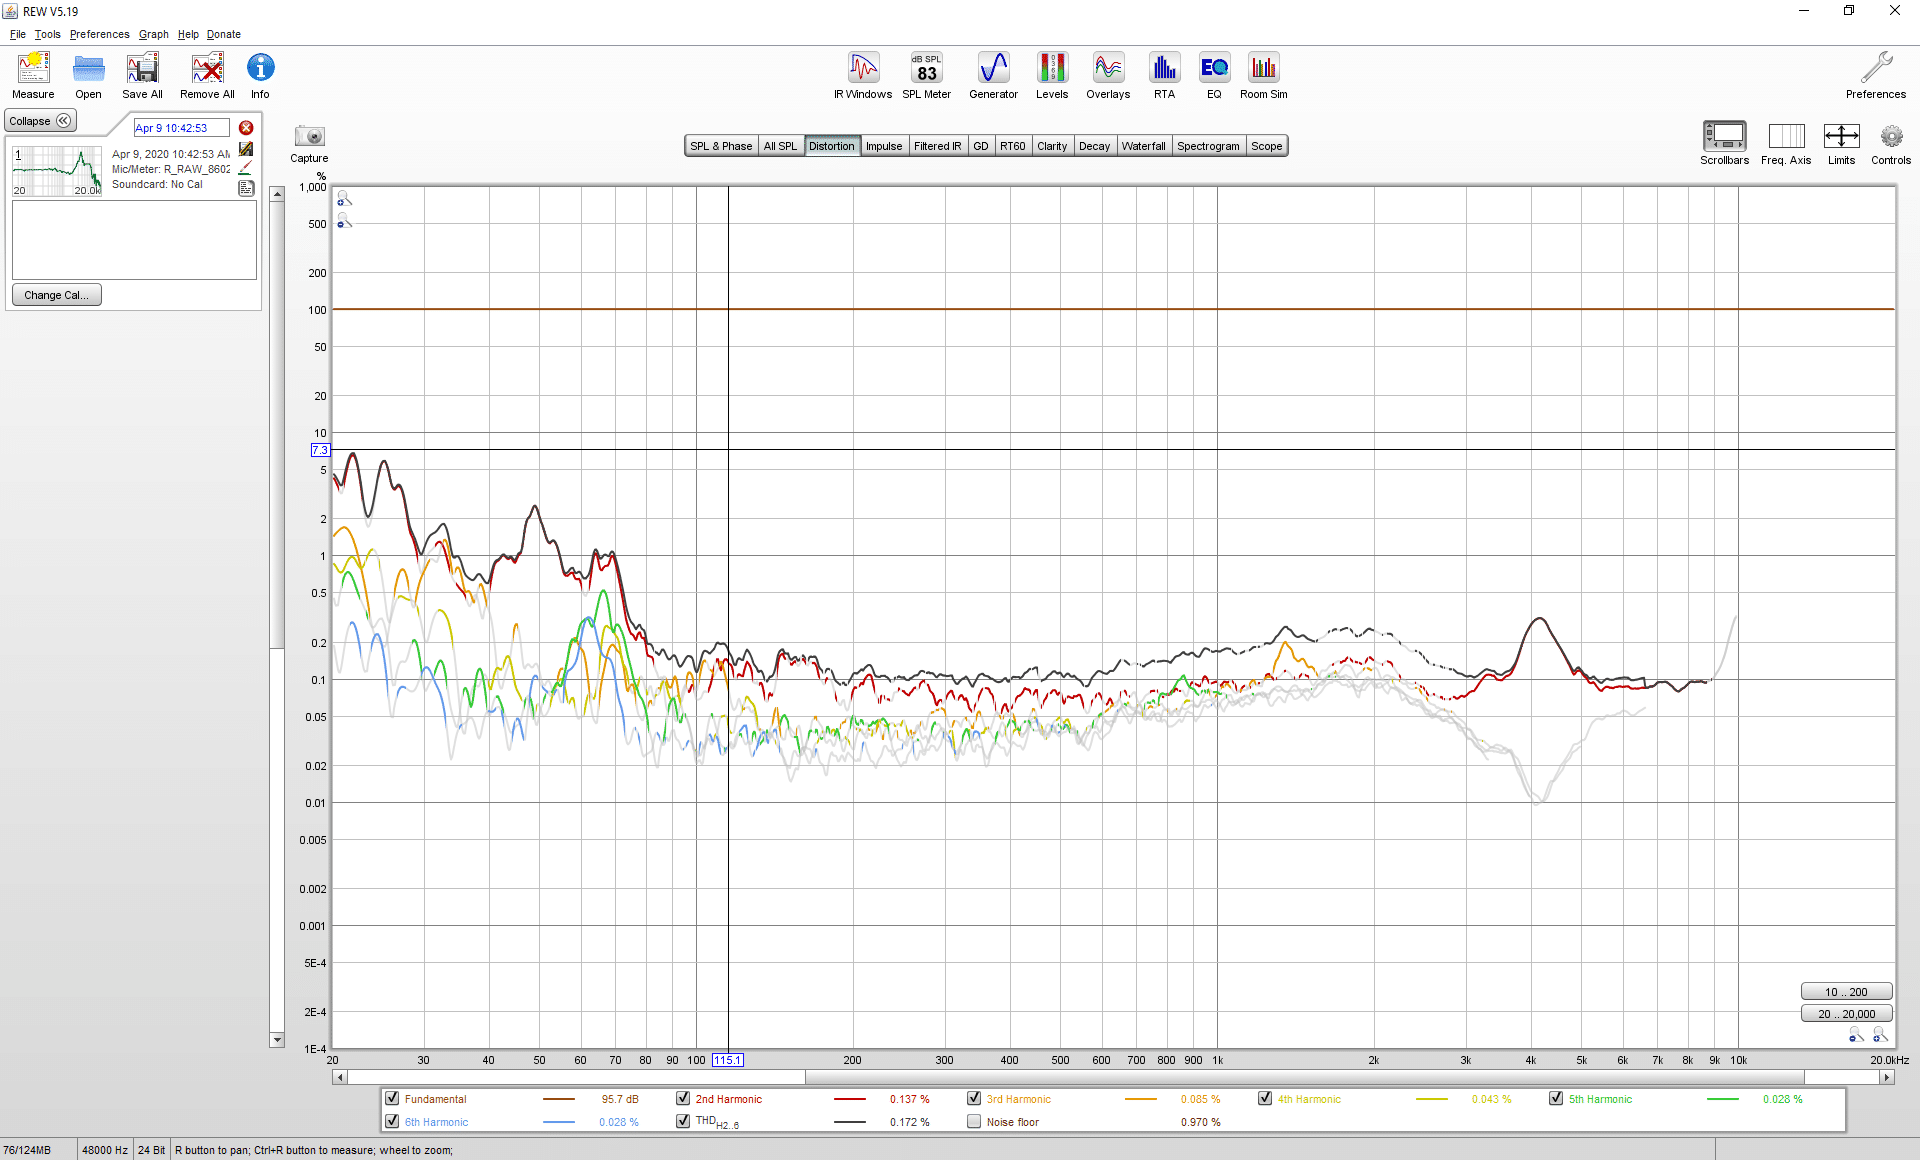Uncheck the Fundamental trace checkbox
The image size is (1920, 1160).
392,1098
